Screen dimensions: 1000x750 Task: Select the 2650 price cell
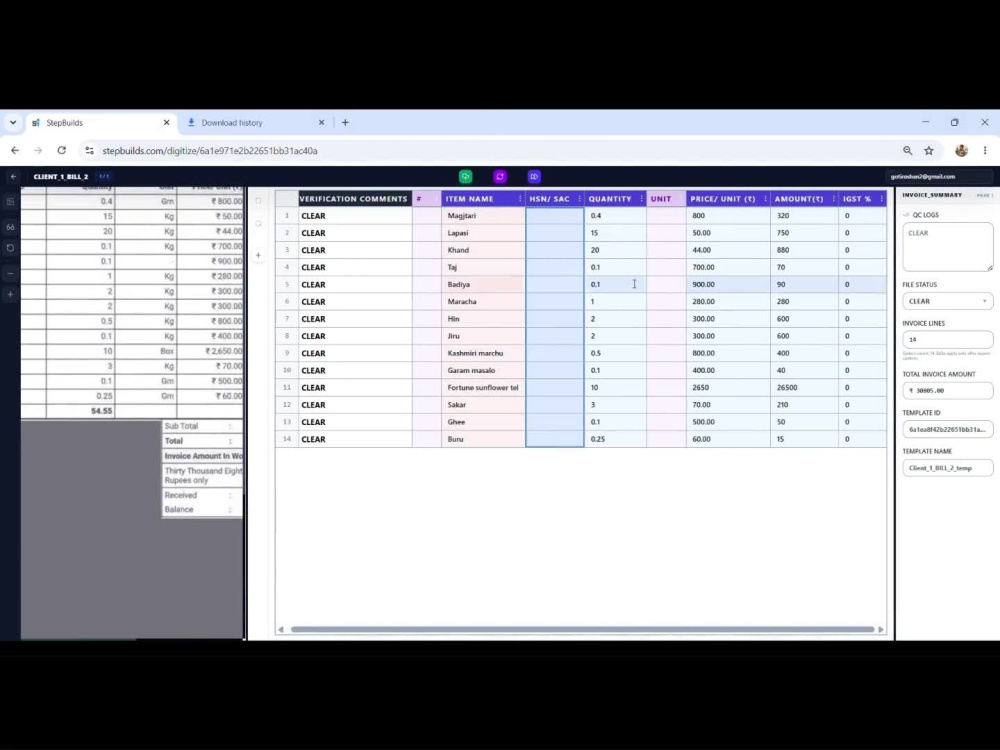click(728, 387)
